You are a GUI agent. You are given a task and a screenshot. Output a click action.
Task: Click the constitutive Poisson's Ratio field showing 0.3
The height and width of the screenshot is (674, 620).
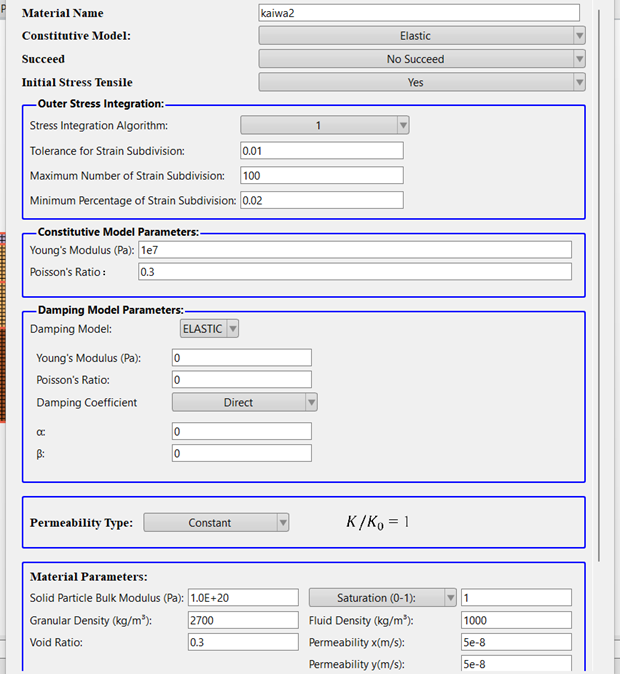(355, 272)
